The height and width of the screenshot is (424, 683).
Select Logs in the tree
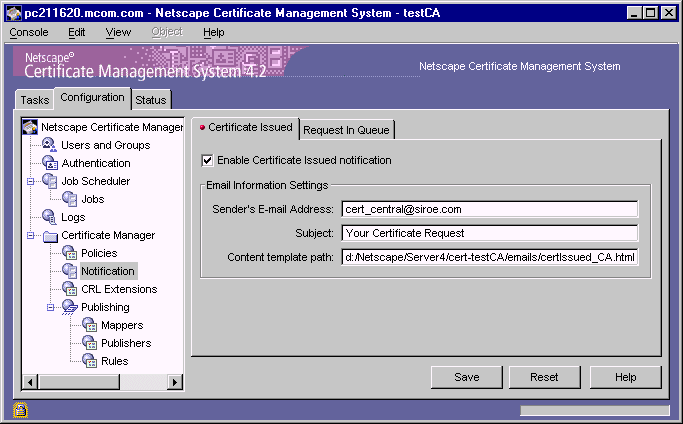(73, 217)
